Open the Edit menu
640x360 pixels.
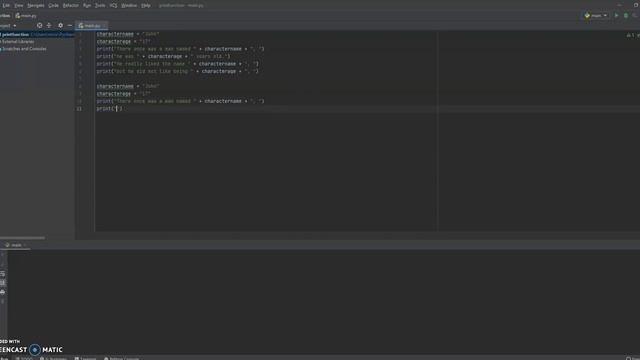(x=6, y=5)
